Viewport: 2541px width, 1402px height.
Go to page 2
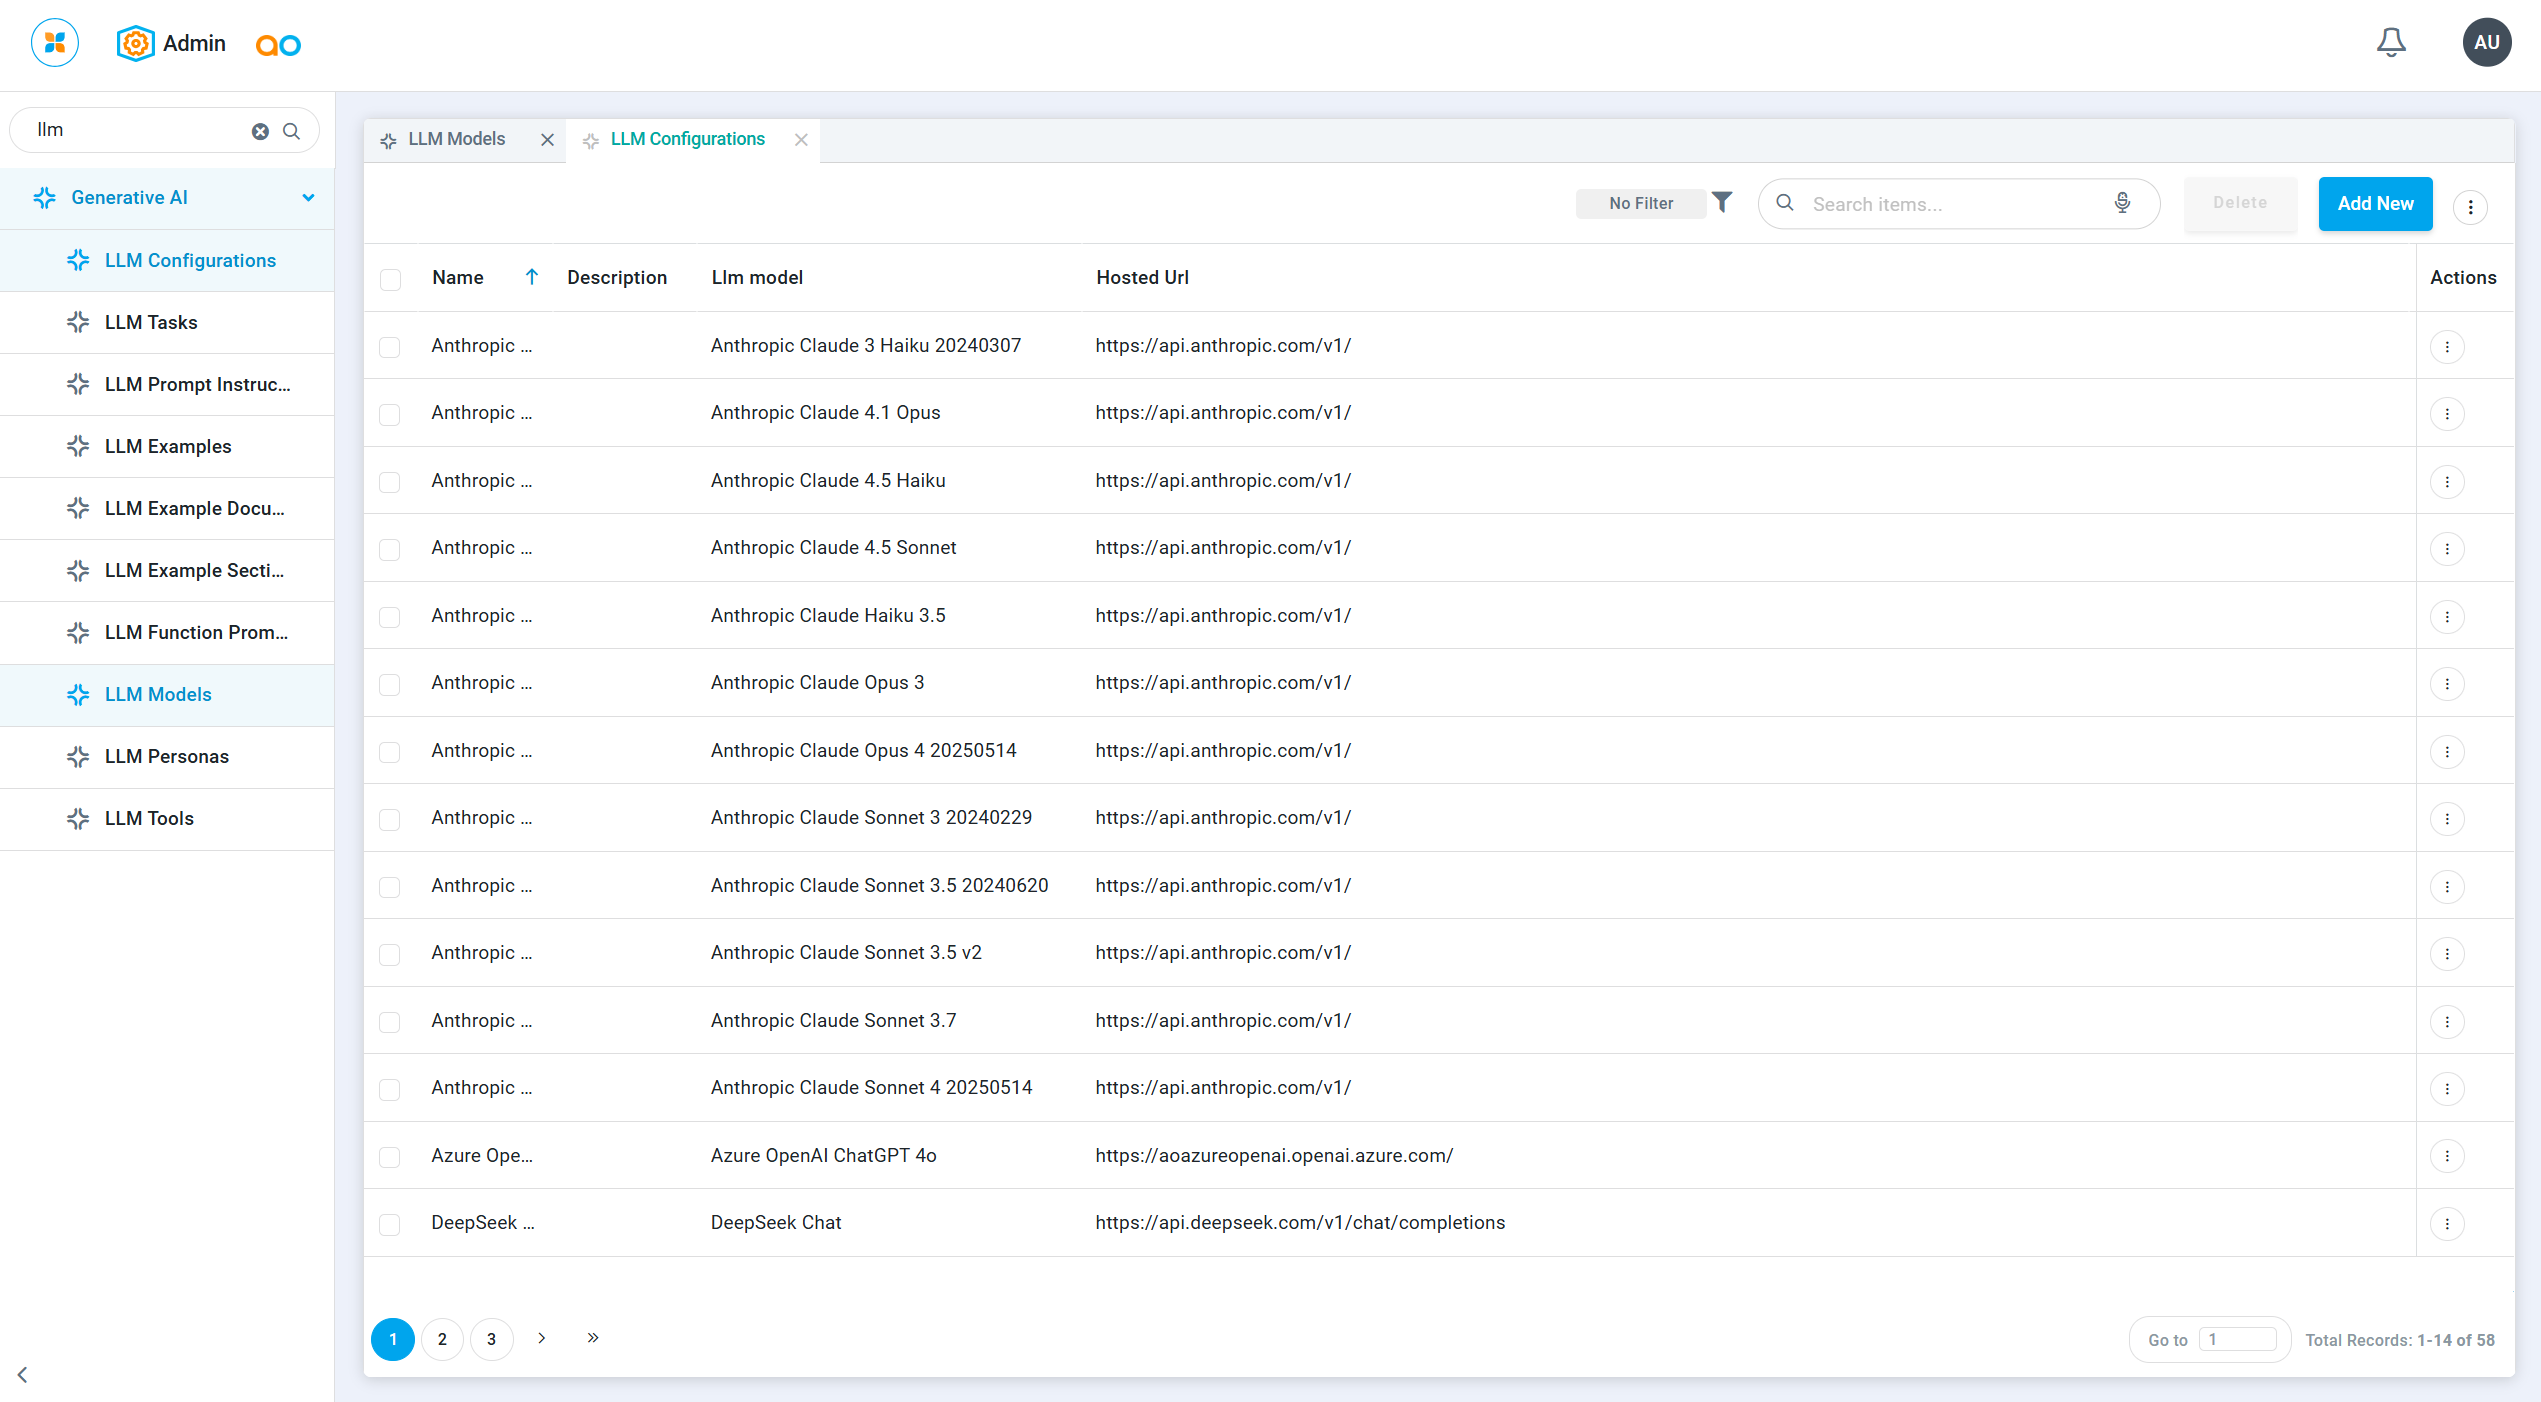tap(442, 1339)
